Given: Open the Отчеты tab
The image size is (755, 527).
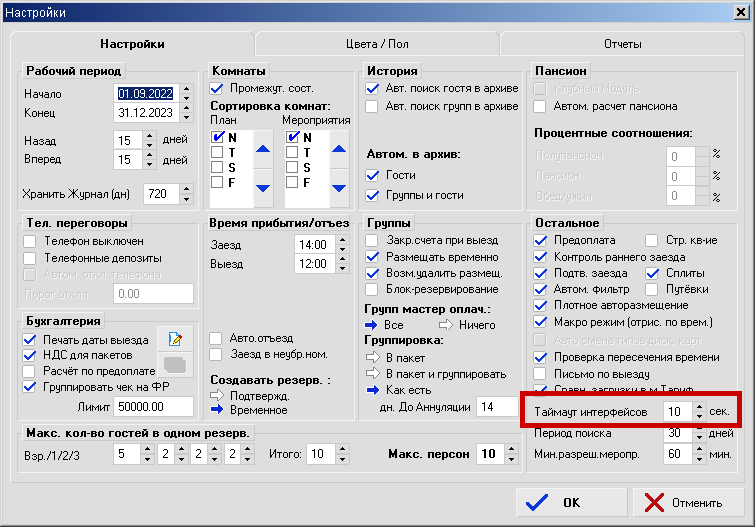Looking at the screenshot, I should [622, 44].
